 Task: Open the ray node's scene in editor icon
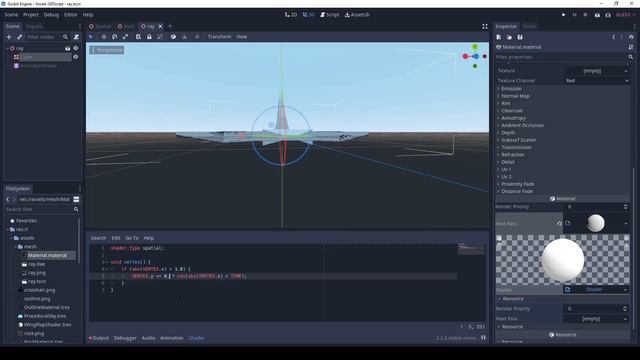coord(67,48)
